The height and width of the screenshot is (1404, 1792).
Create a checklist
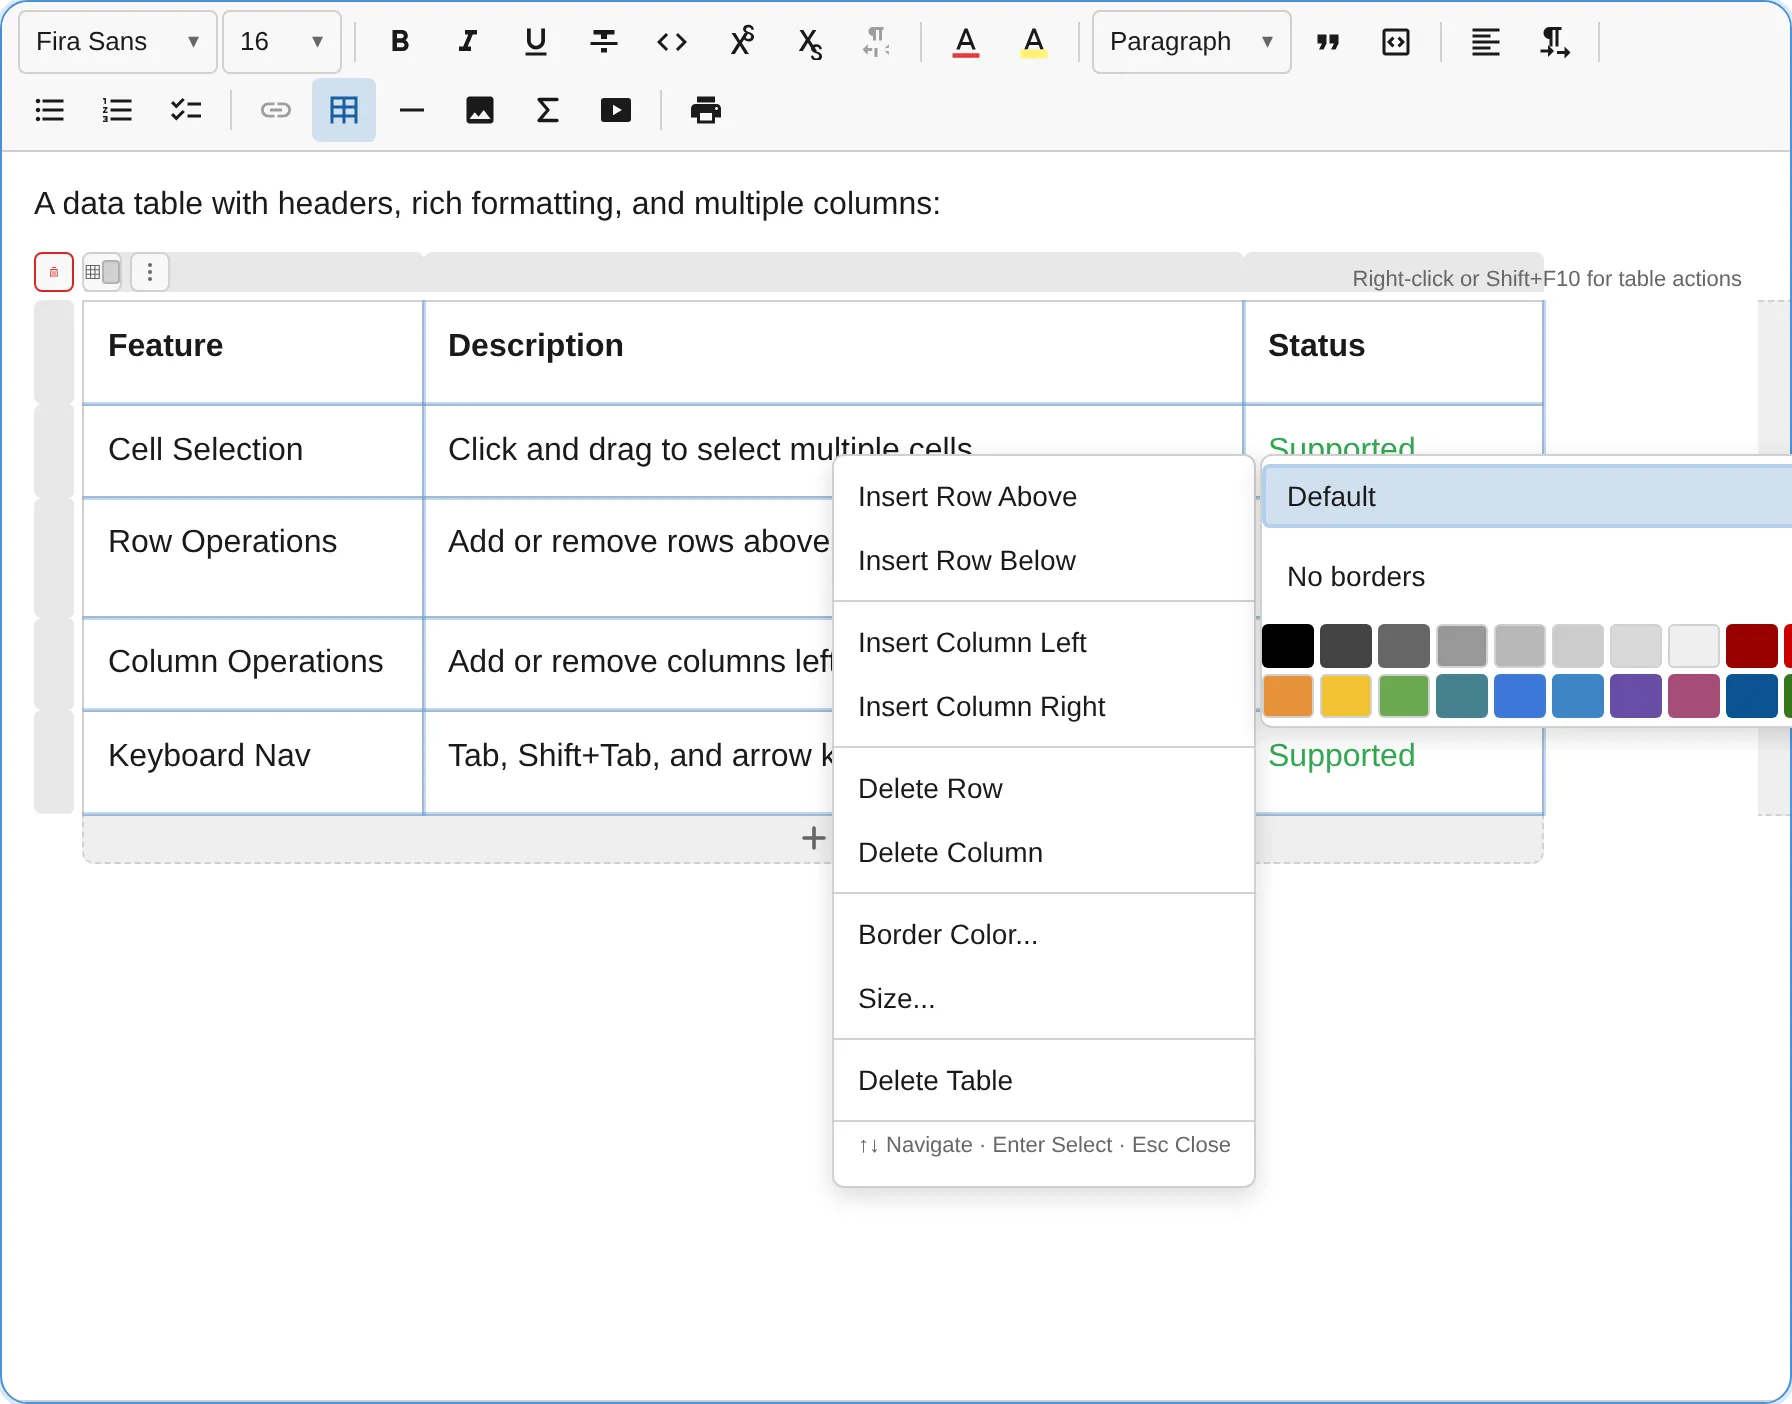(186, 110)
